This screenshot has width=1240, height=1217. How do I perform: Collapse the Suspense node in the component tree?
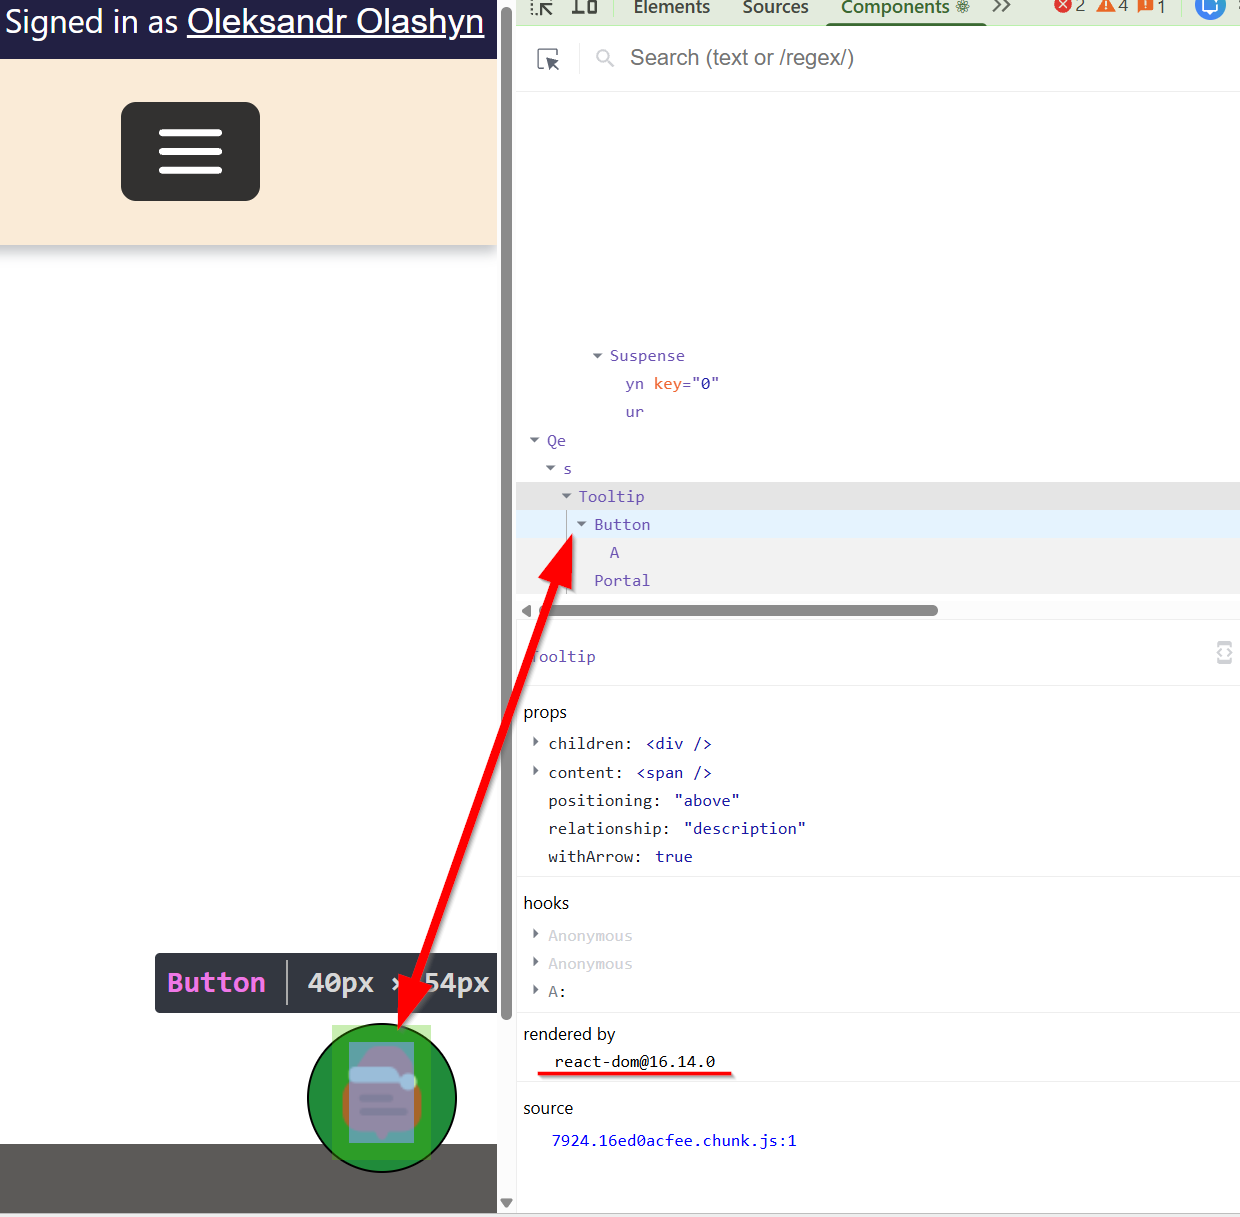pos(595,355)
